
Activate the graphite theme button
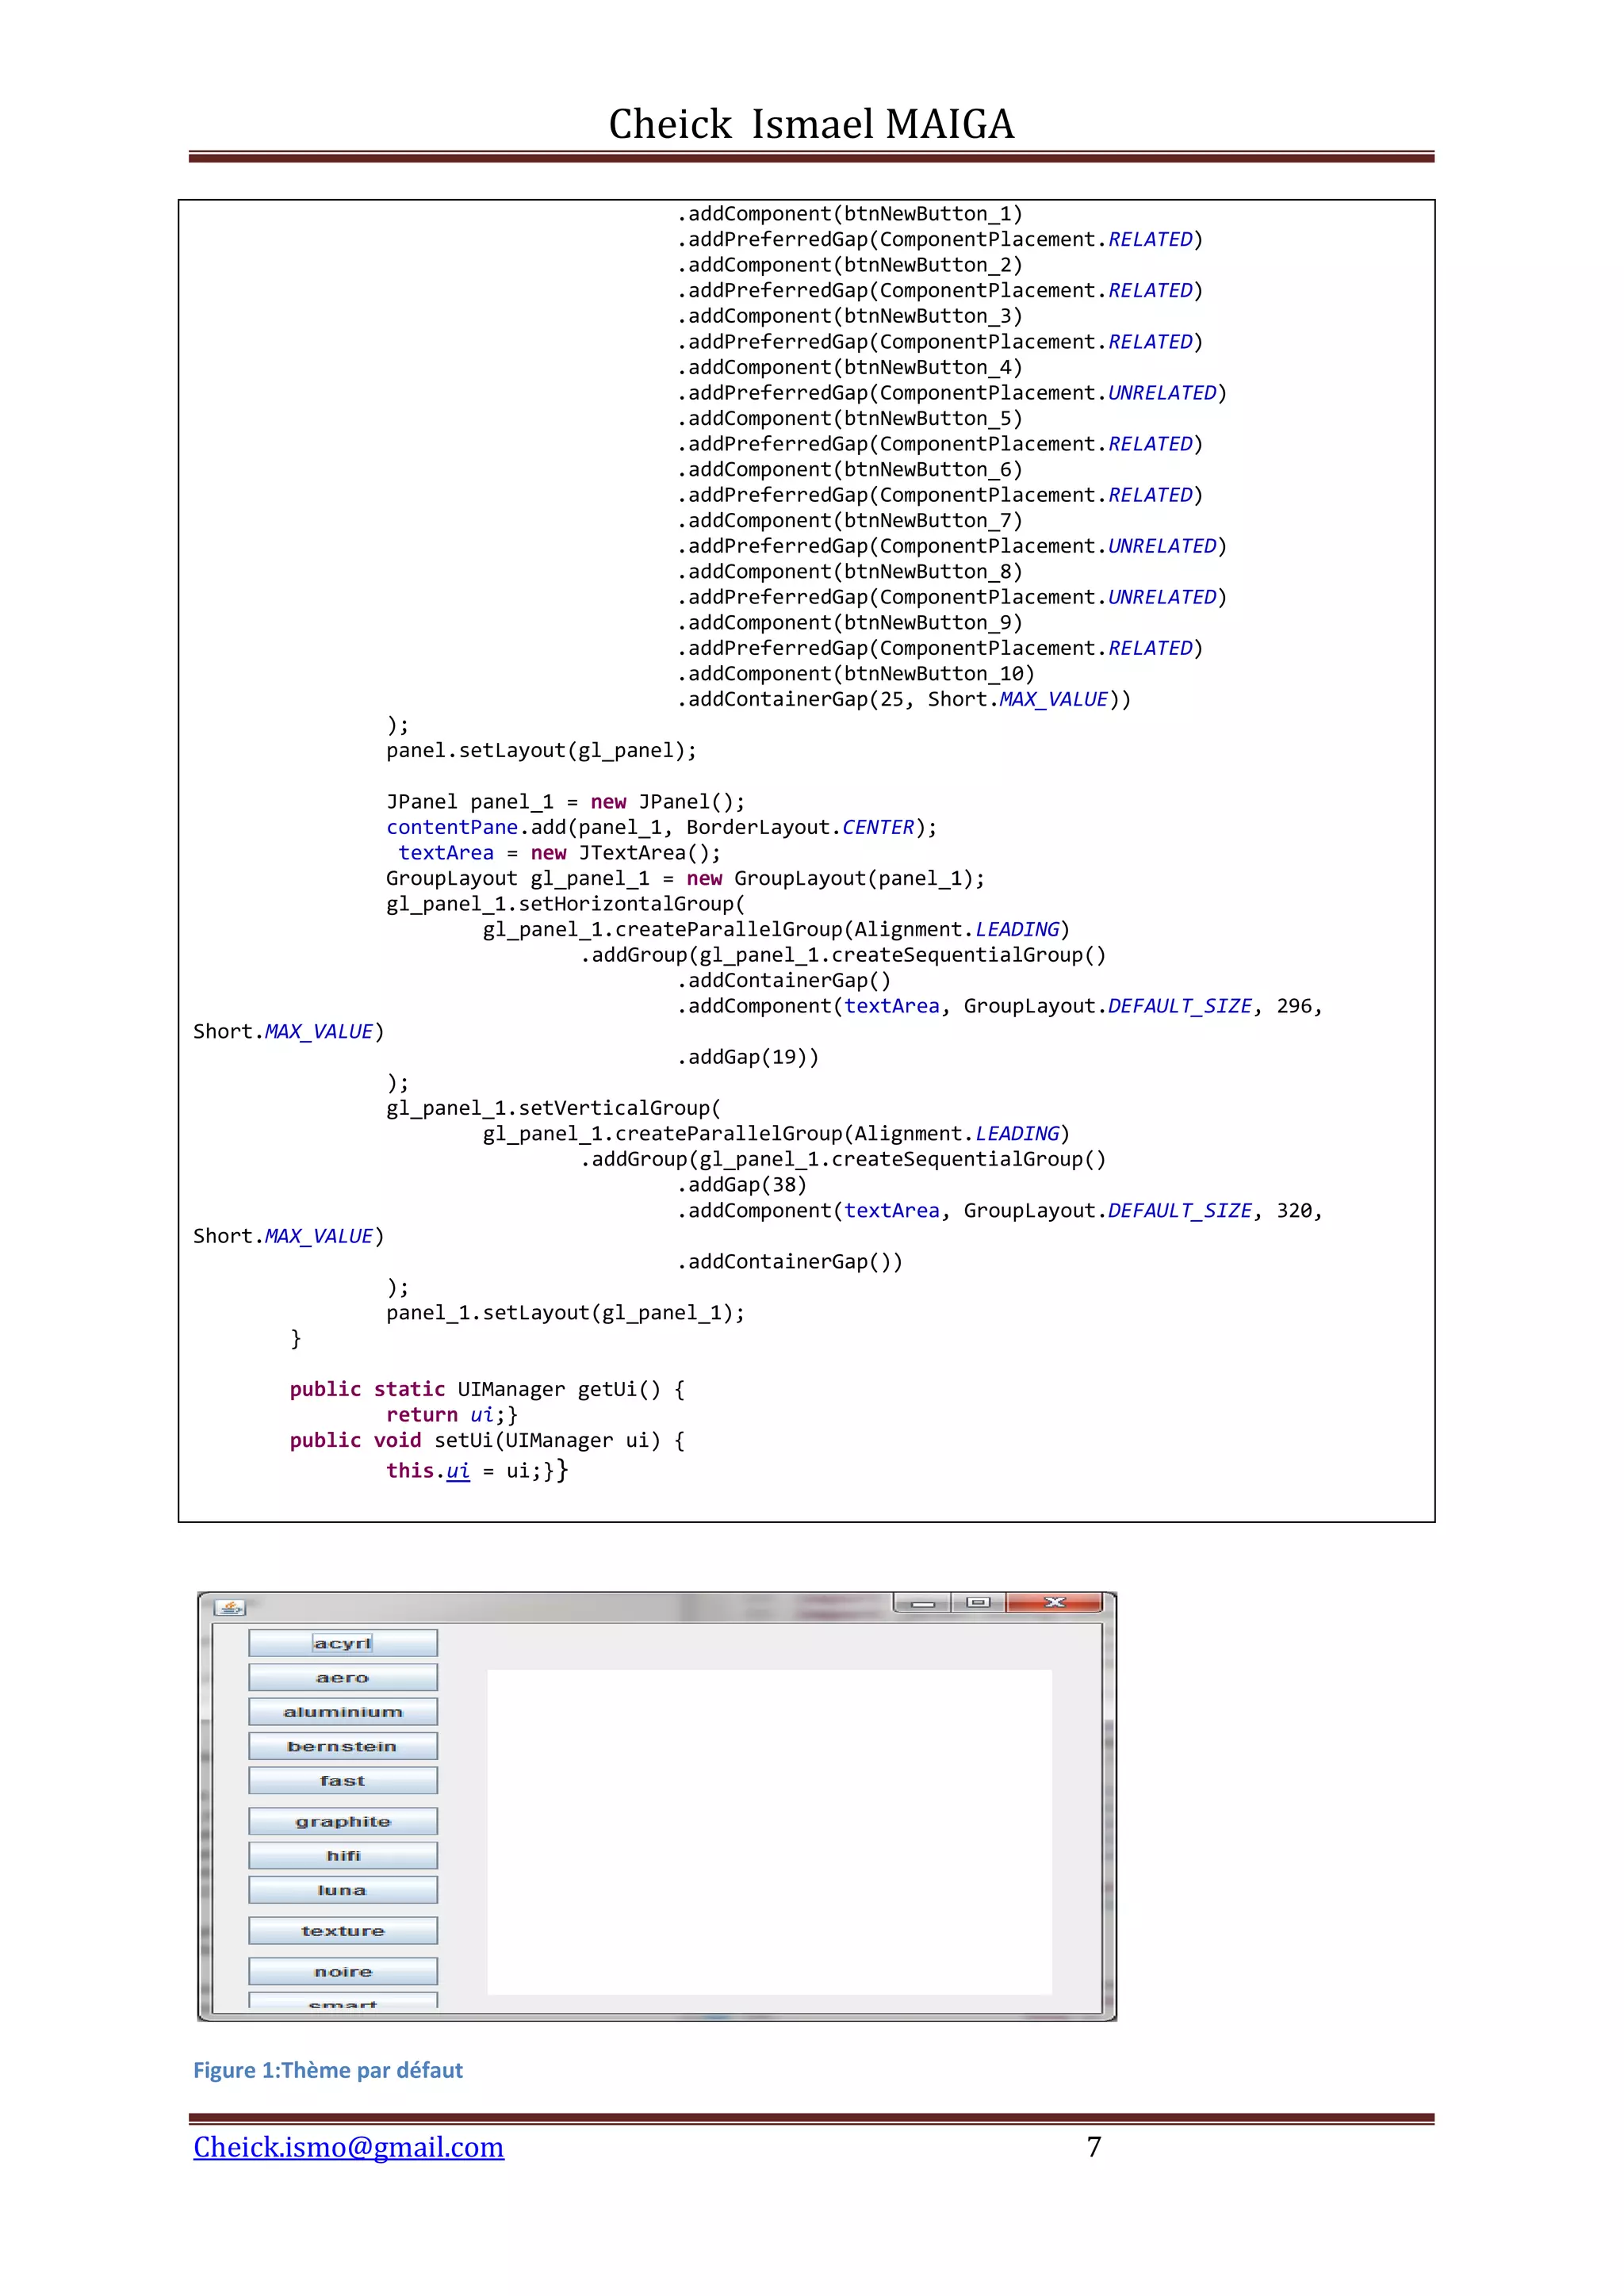342,1821
